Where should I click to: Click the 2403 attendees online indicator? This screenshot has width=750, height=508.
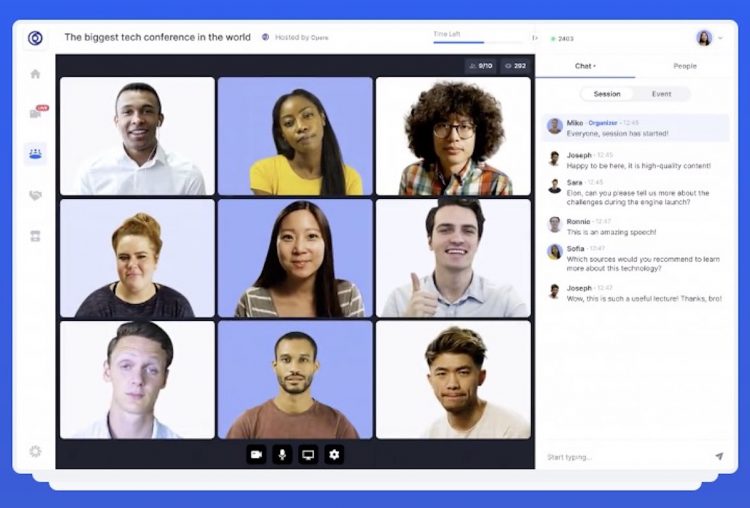coord(562,39)
